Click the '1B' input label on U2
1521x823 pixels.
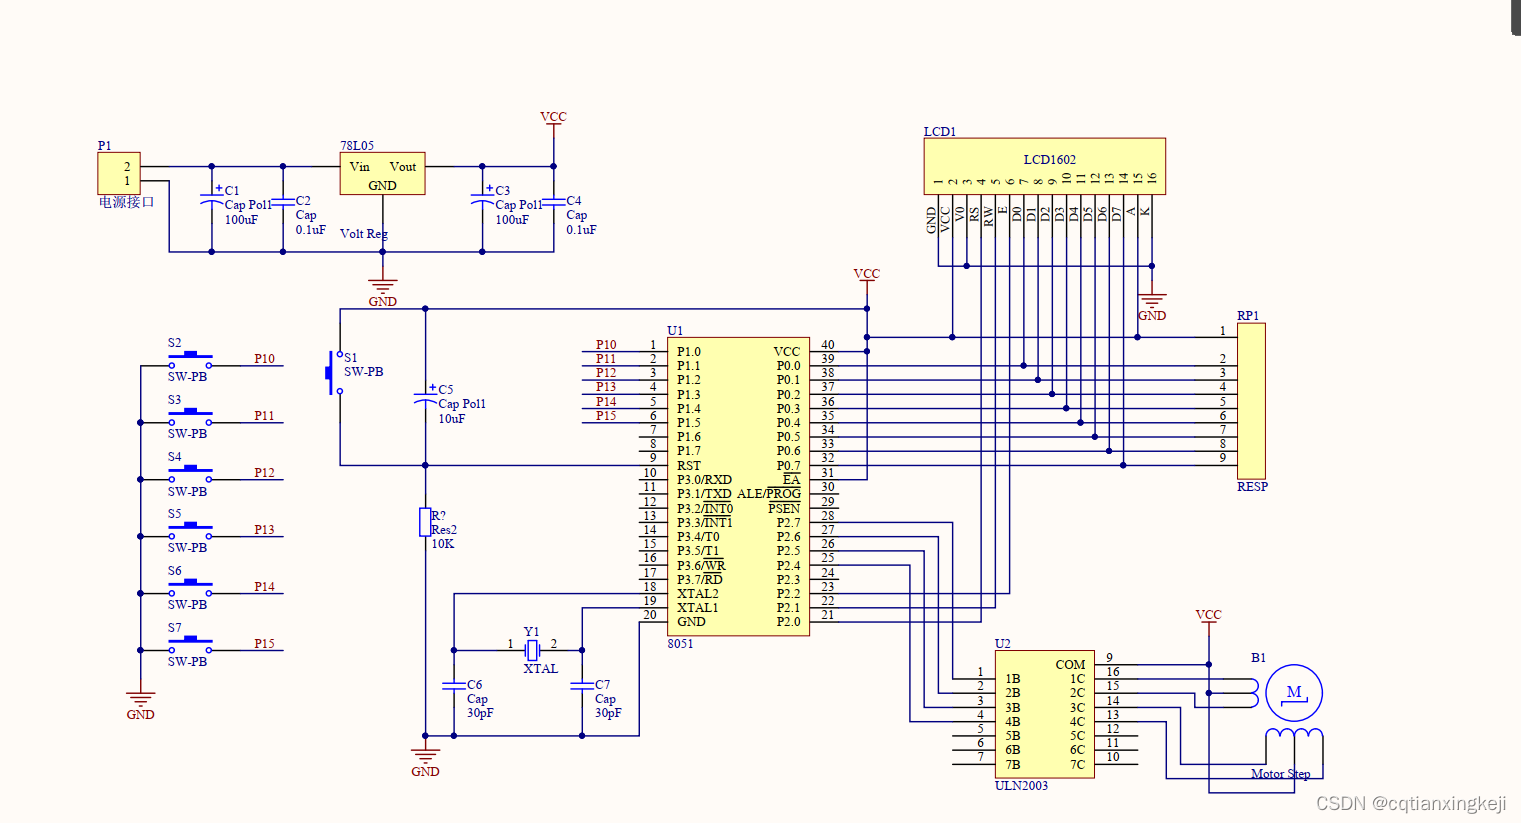click(1013, 679)
